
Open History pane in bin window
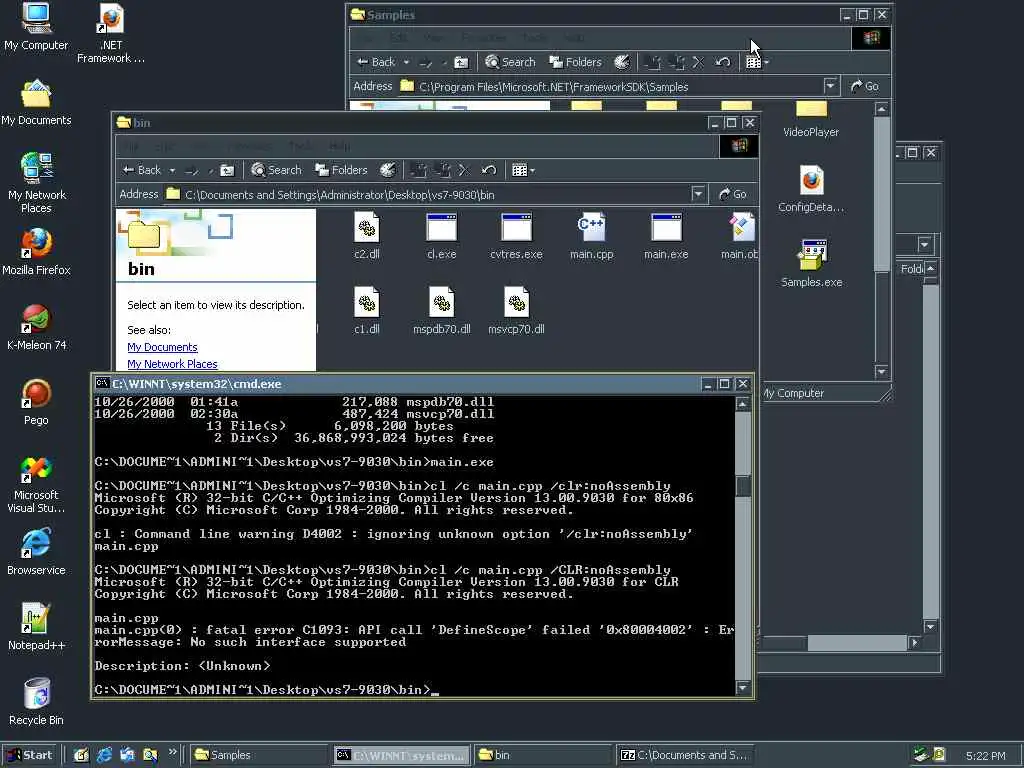point(387,170)
